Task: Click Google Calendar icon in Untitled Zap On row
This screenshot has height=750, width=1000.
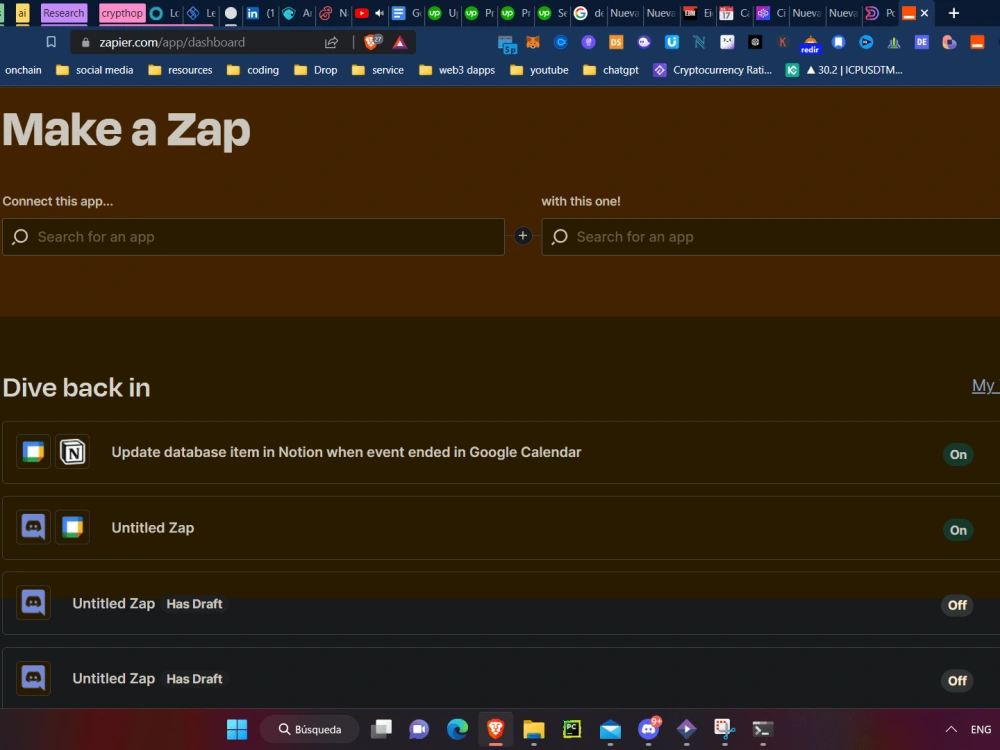Action: click(72, 527)
